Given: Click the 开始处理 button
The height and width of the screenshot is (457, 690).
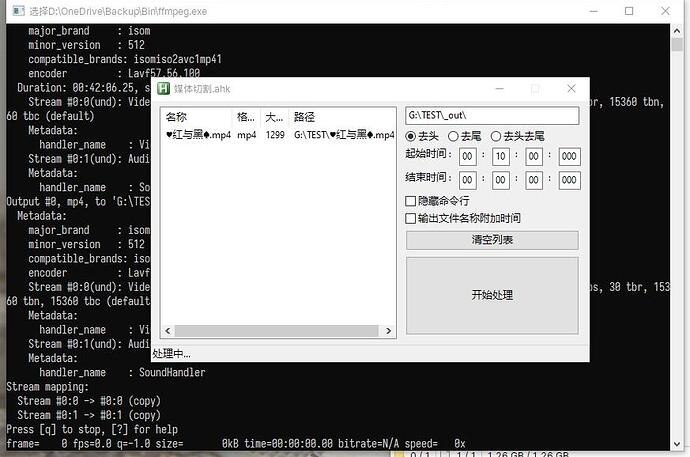Looking at the screenshot, I should 492,295.
